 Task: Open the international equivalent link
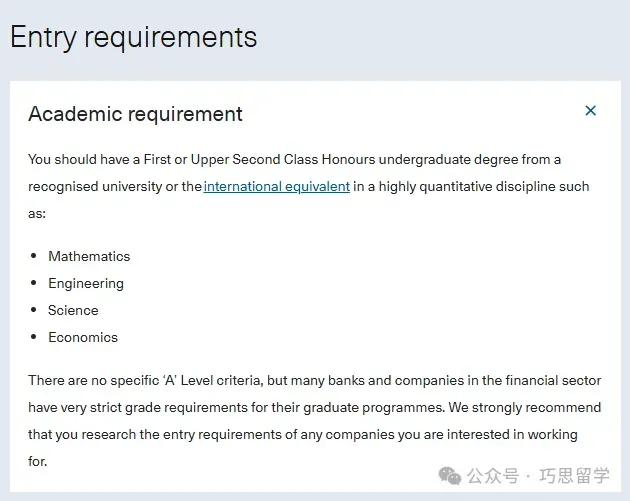tap(277, 187)
